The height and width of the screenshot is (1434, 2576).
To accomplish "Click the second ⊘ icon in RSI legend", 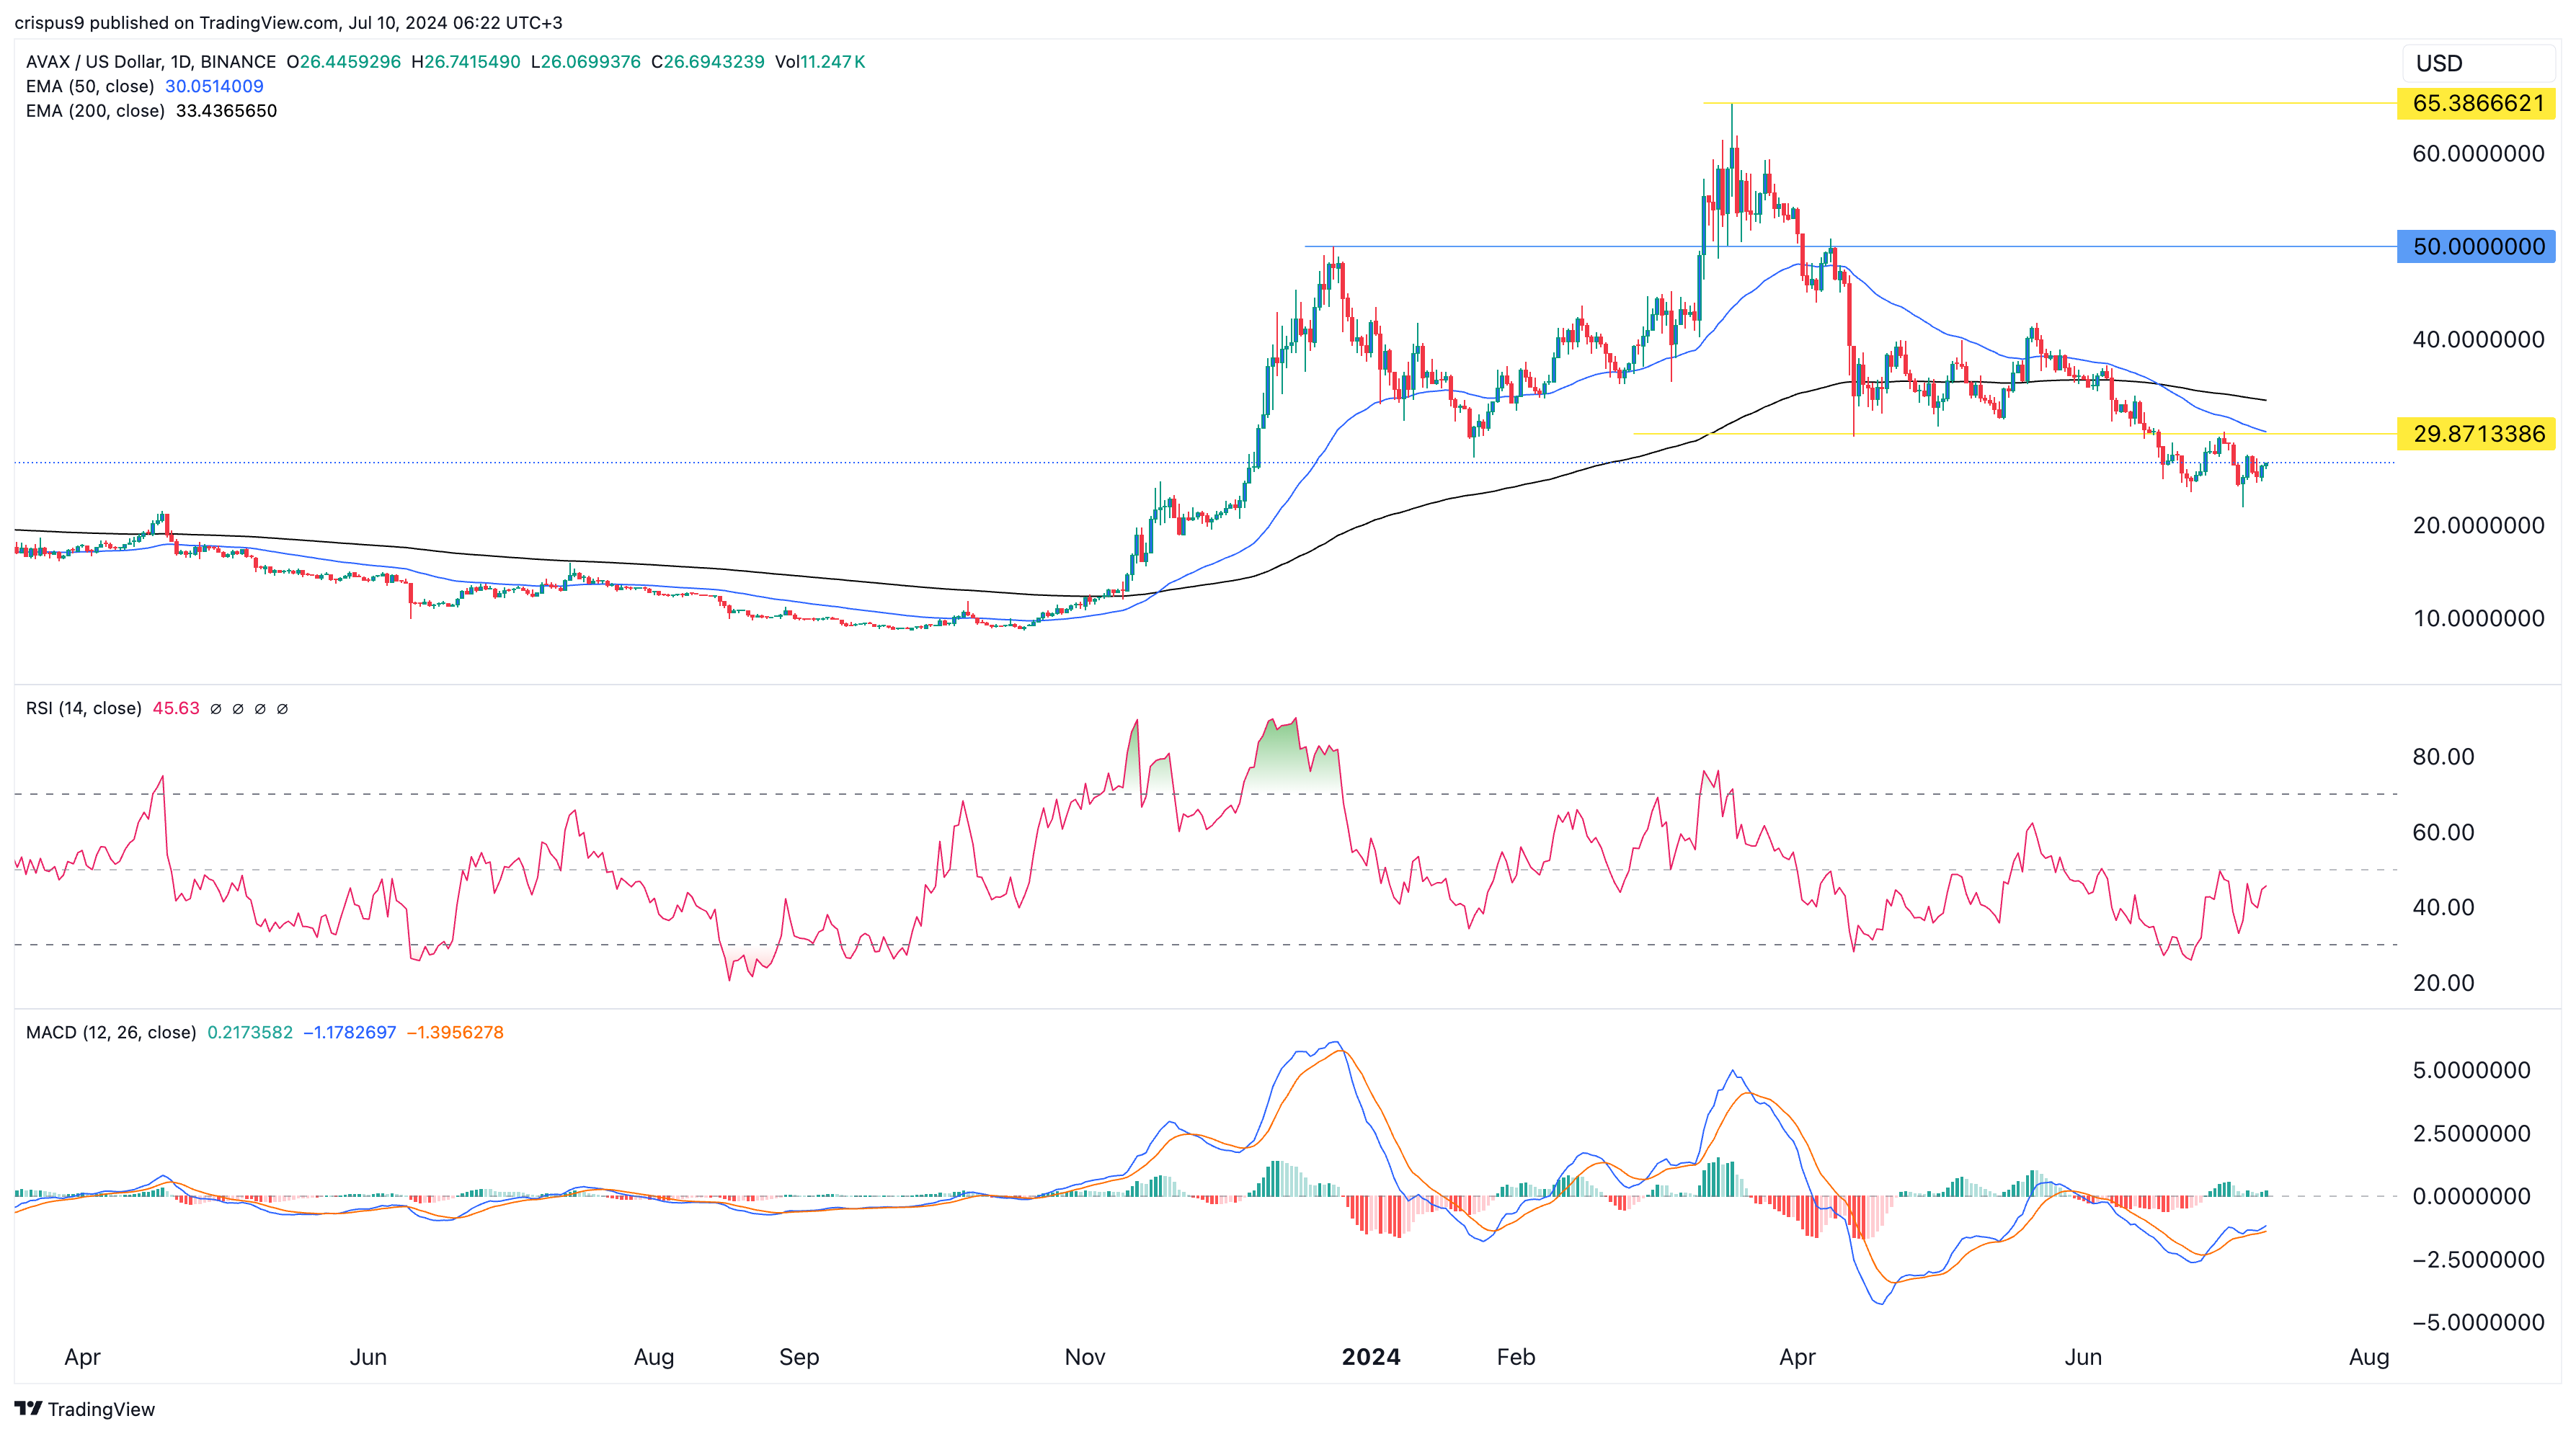I will click(x=238, y=708).
